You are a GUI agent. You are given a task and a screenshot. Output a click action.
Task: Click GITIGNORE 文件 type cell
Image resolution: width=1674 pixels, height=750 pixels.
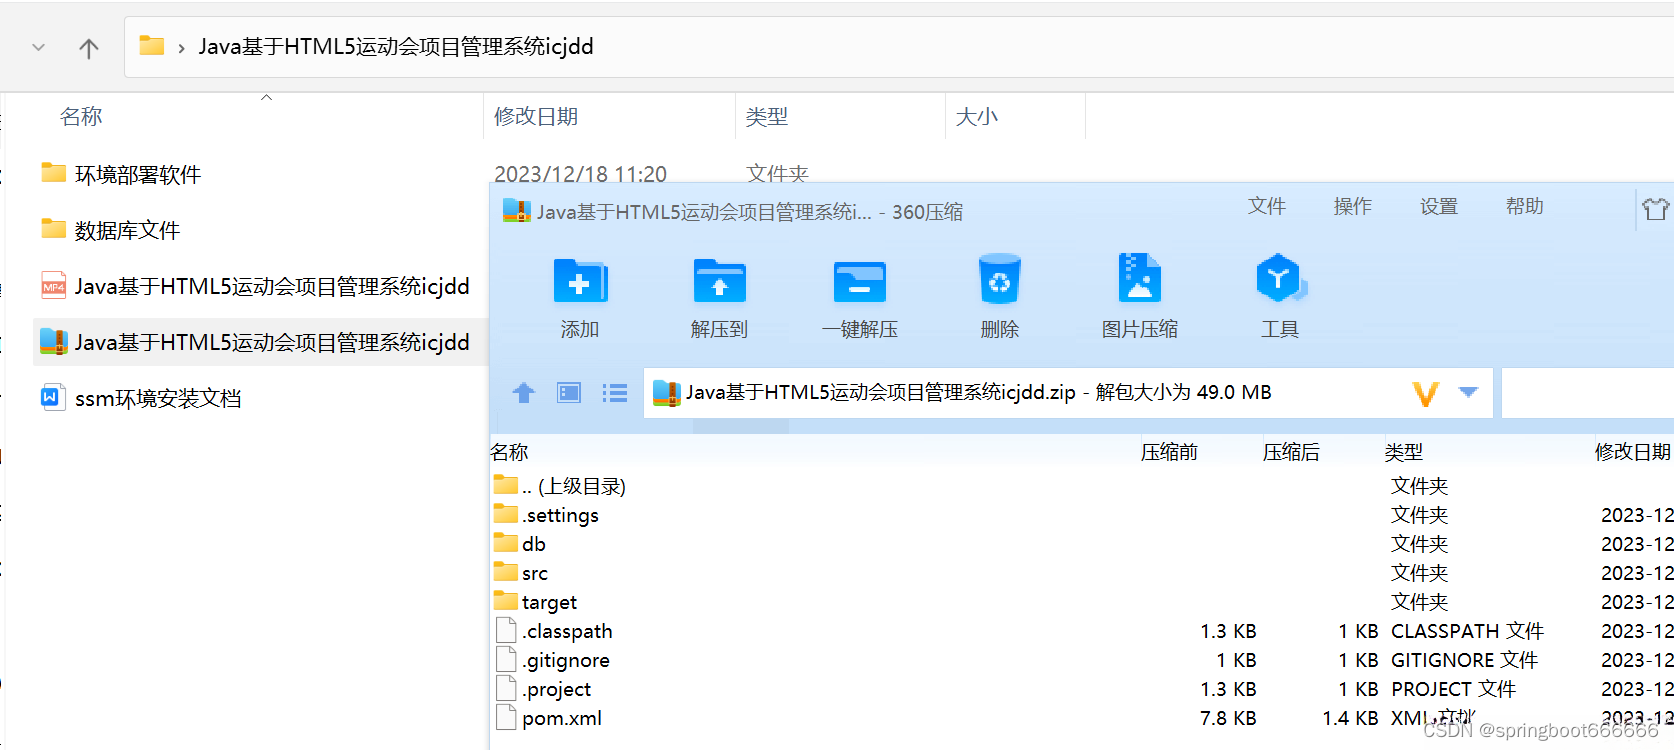(1464, 660)
